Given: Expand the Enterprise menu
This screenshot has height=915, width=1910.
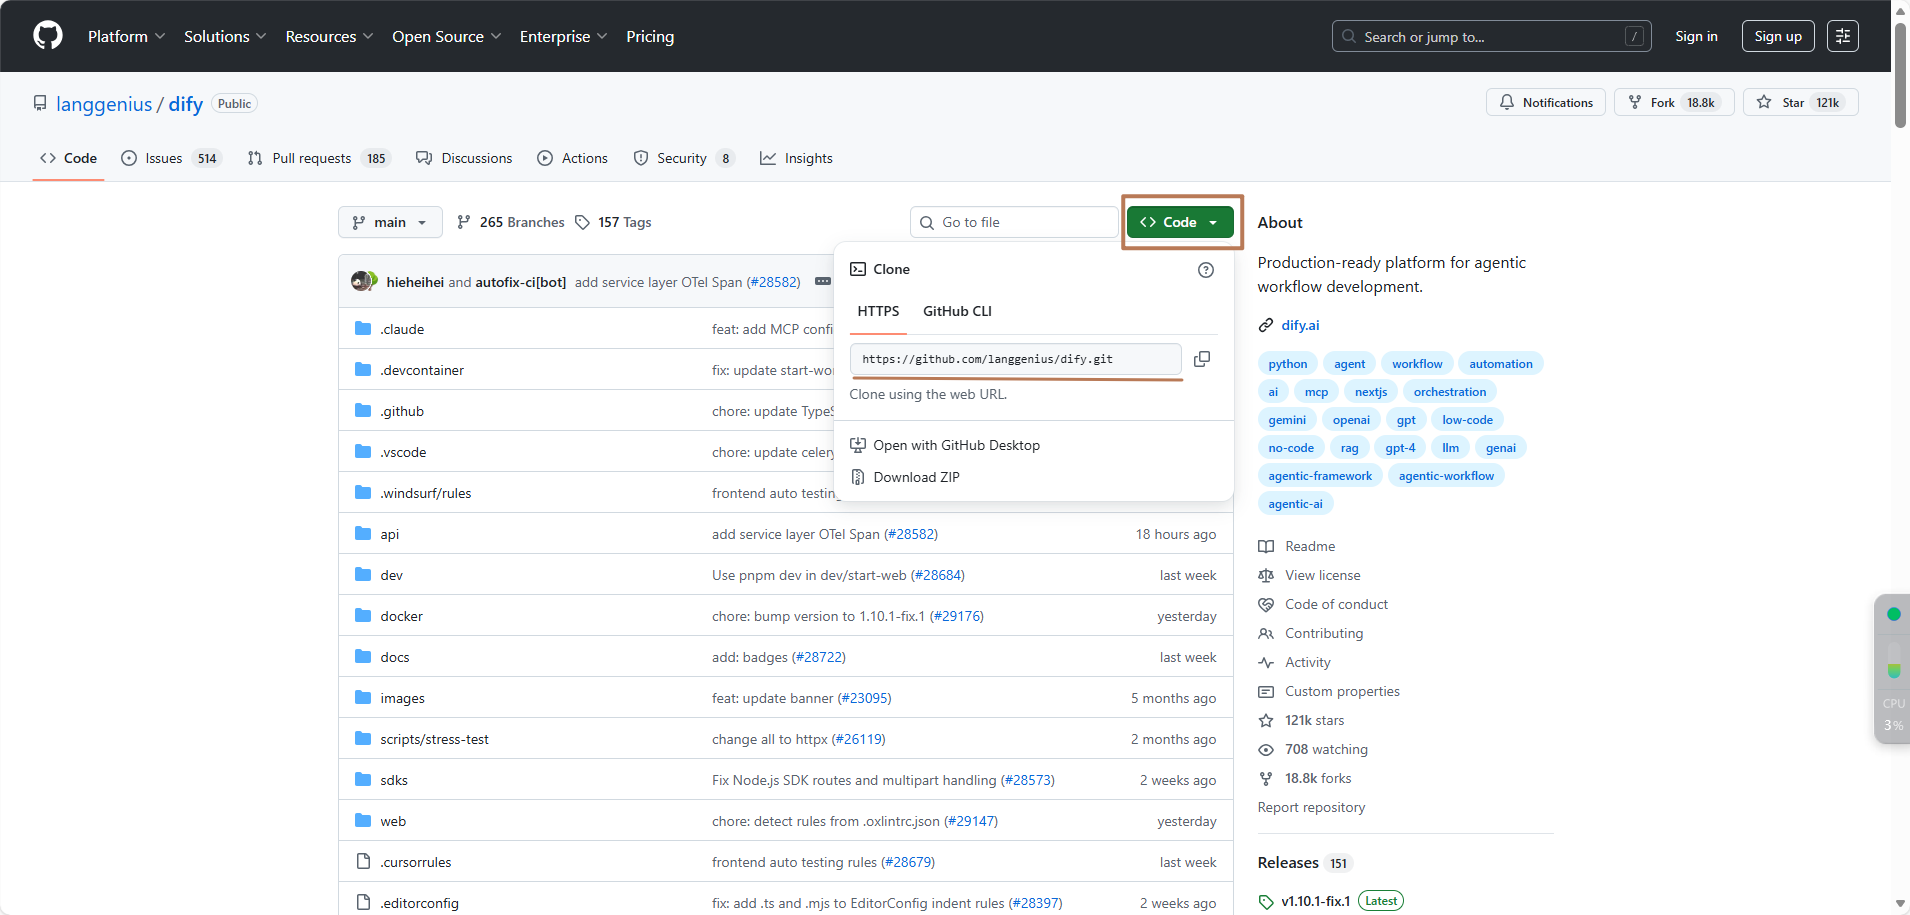Looking at the screenshot, I should [563, 36].
